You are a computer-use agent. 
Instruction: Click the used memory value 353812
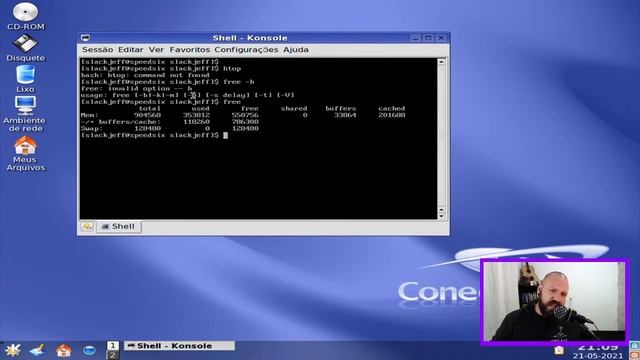[x=196, y=115]
